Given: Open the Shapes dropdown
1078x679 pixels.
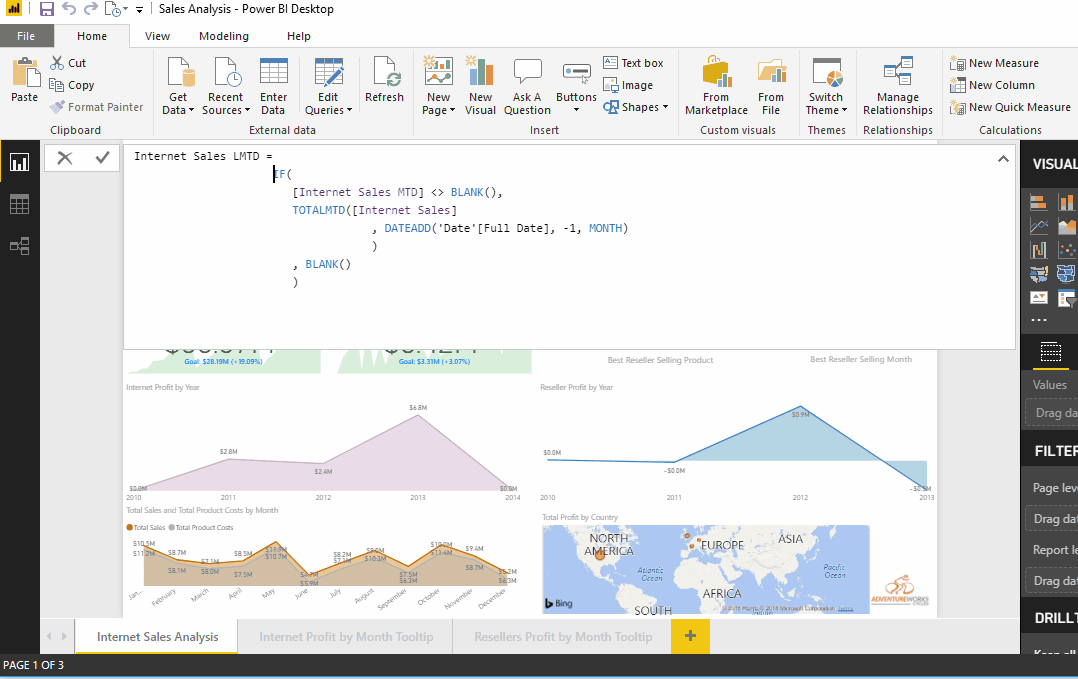Looking at the screenshot, I should tap(666, 107).
